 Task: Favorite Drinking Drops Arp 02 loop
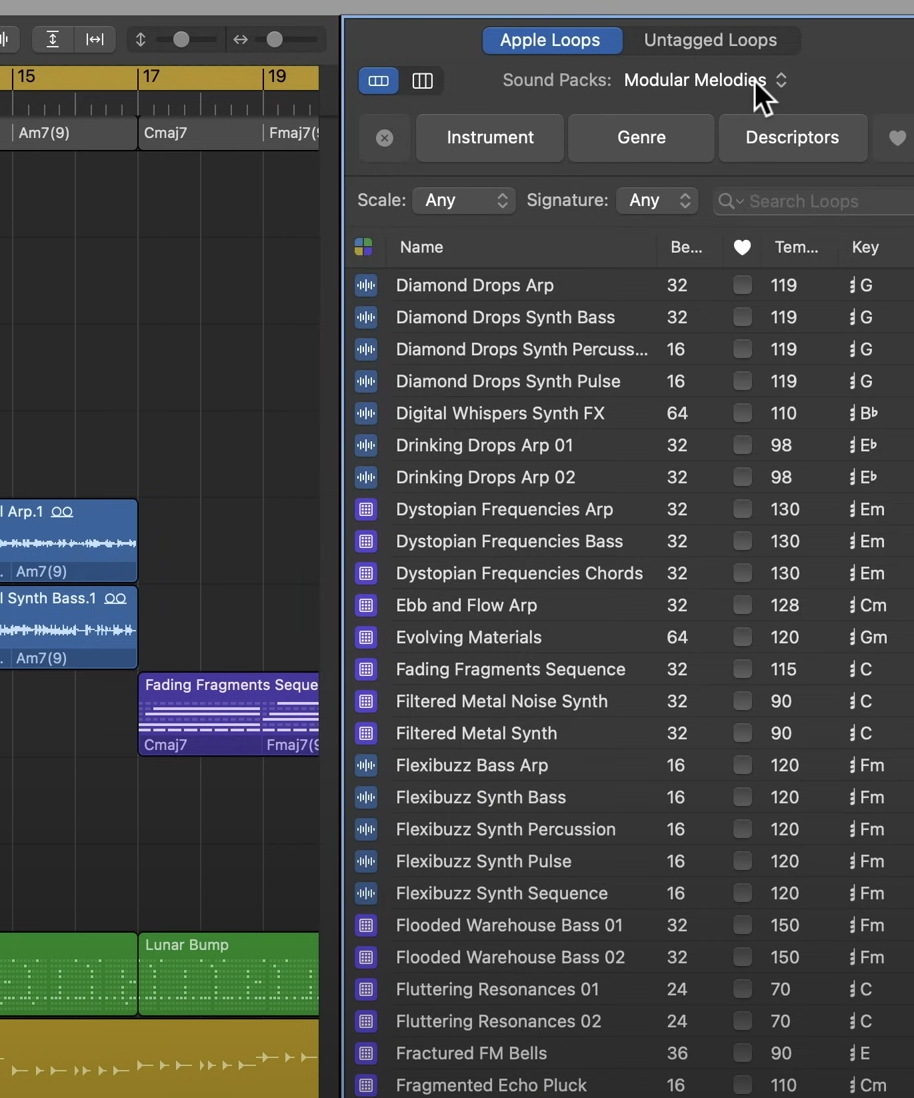coord(742,477)
